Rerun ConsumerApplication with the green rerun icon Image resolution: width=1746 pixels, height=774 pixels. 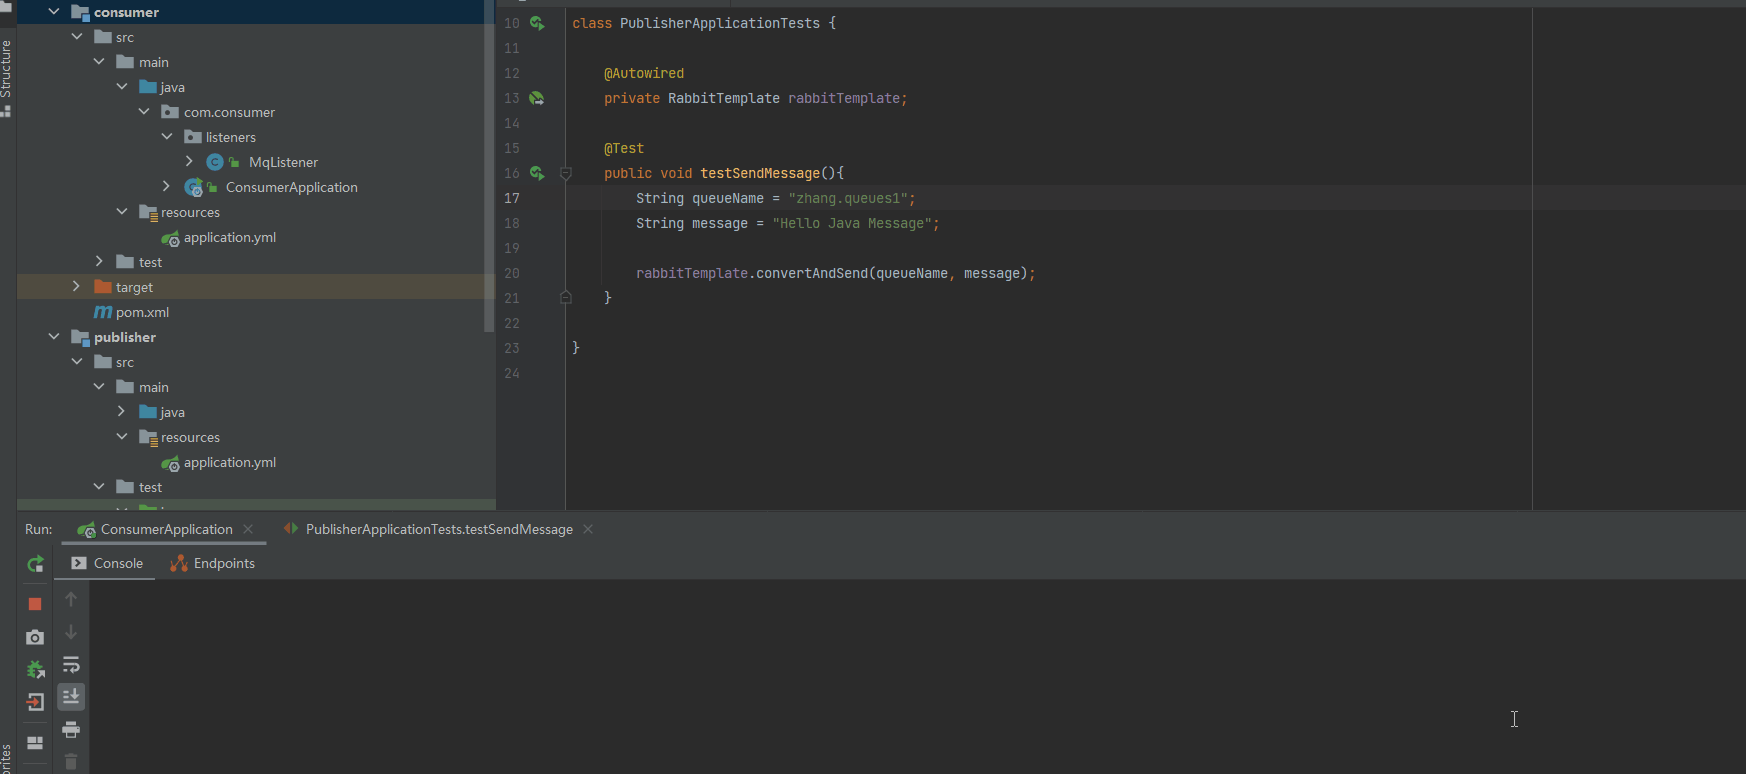coord(35,564)
